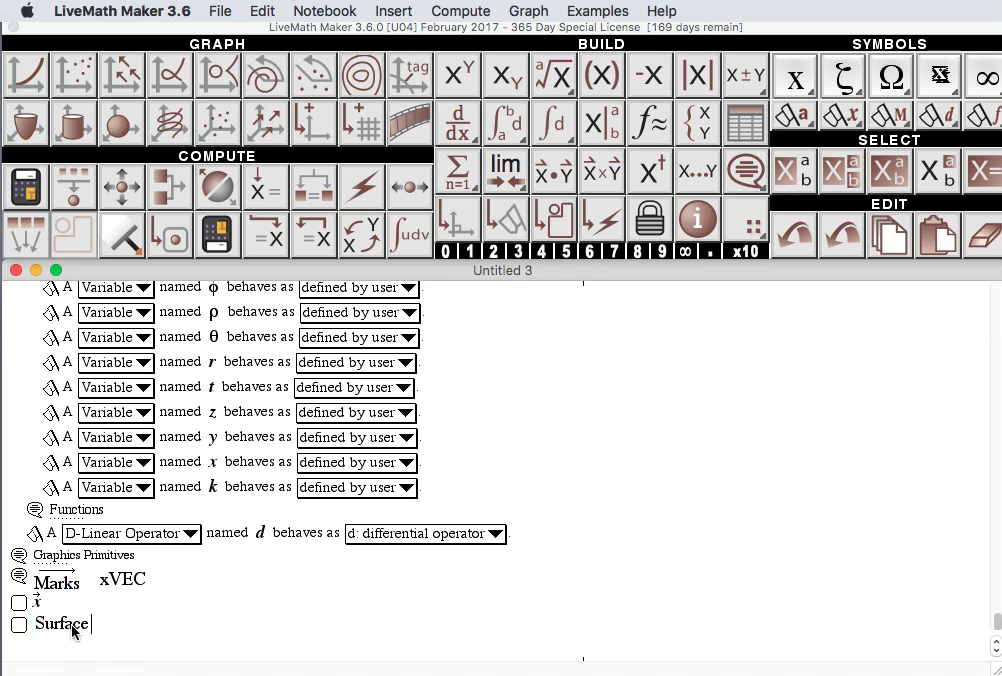This screenshot has height=676, width=1002.
Task: Open the D-Linear Operator dropdown
Action: [131, 533]
